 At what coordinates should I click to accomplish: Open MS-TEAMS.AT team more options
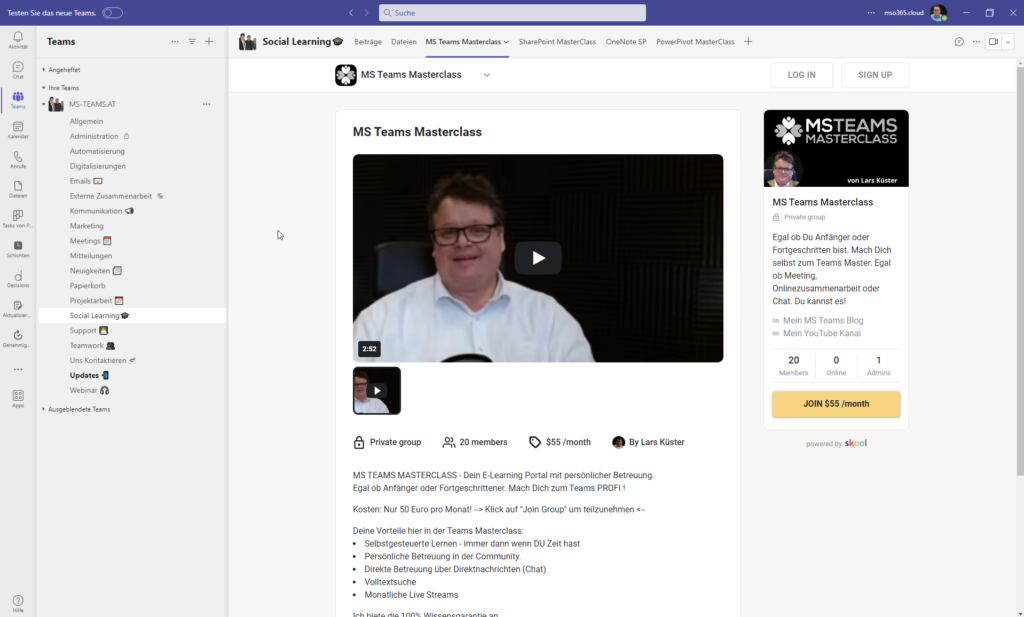pyautogui.click(x=206, y=104)
